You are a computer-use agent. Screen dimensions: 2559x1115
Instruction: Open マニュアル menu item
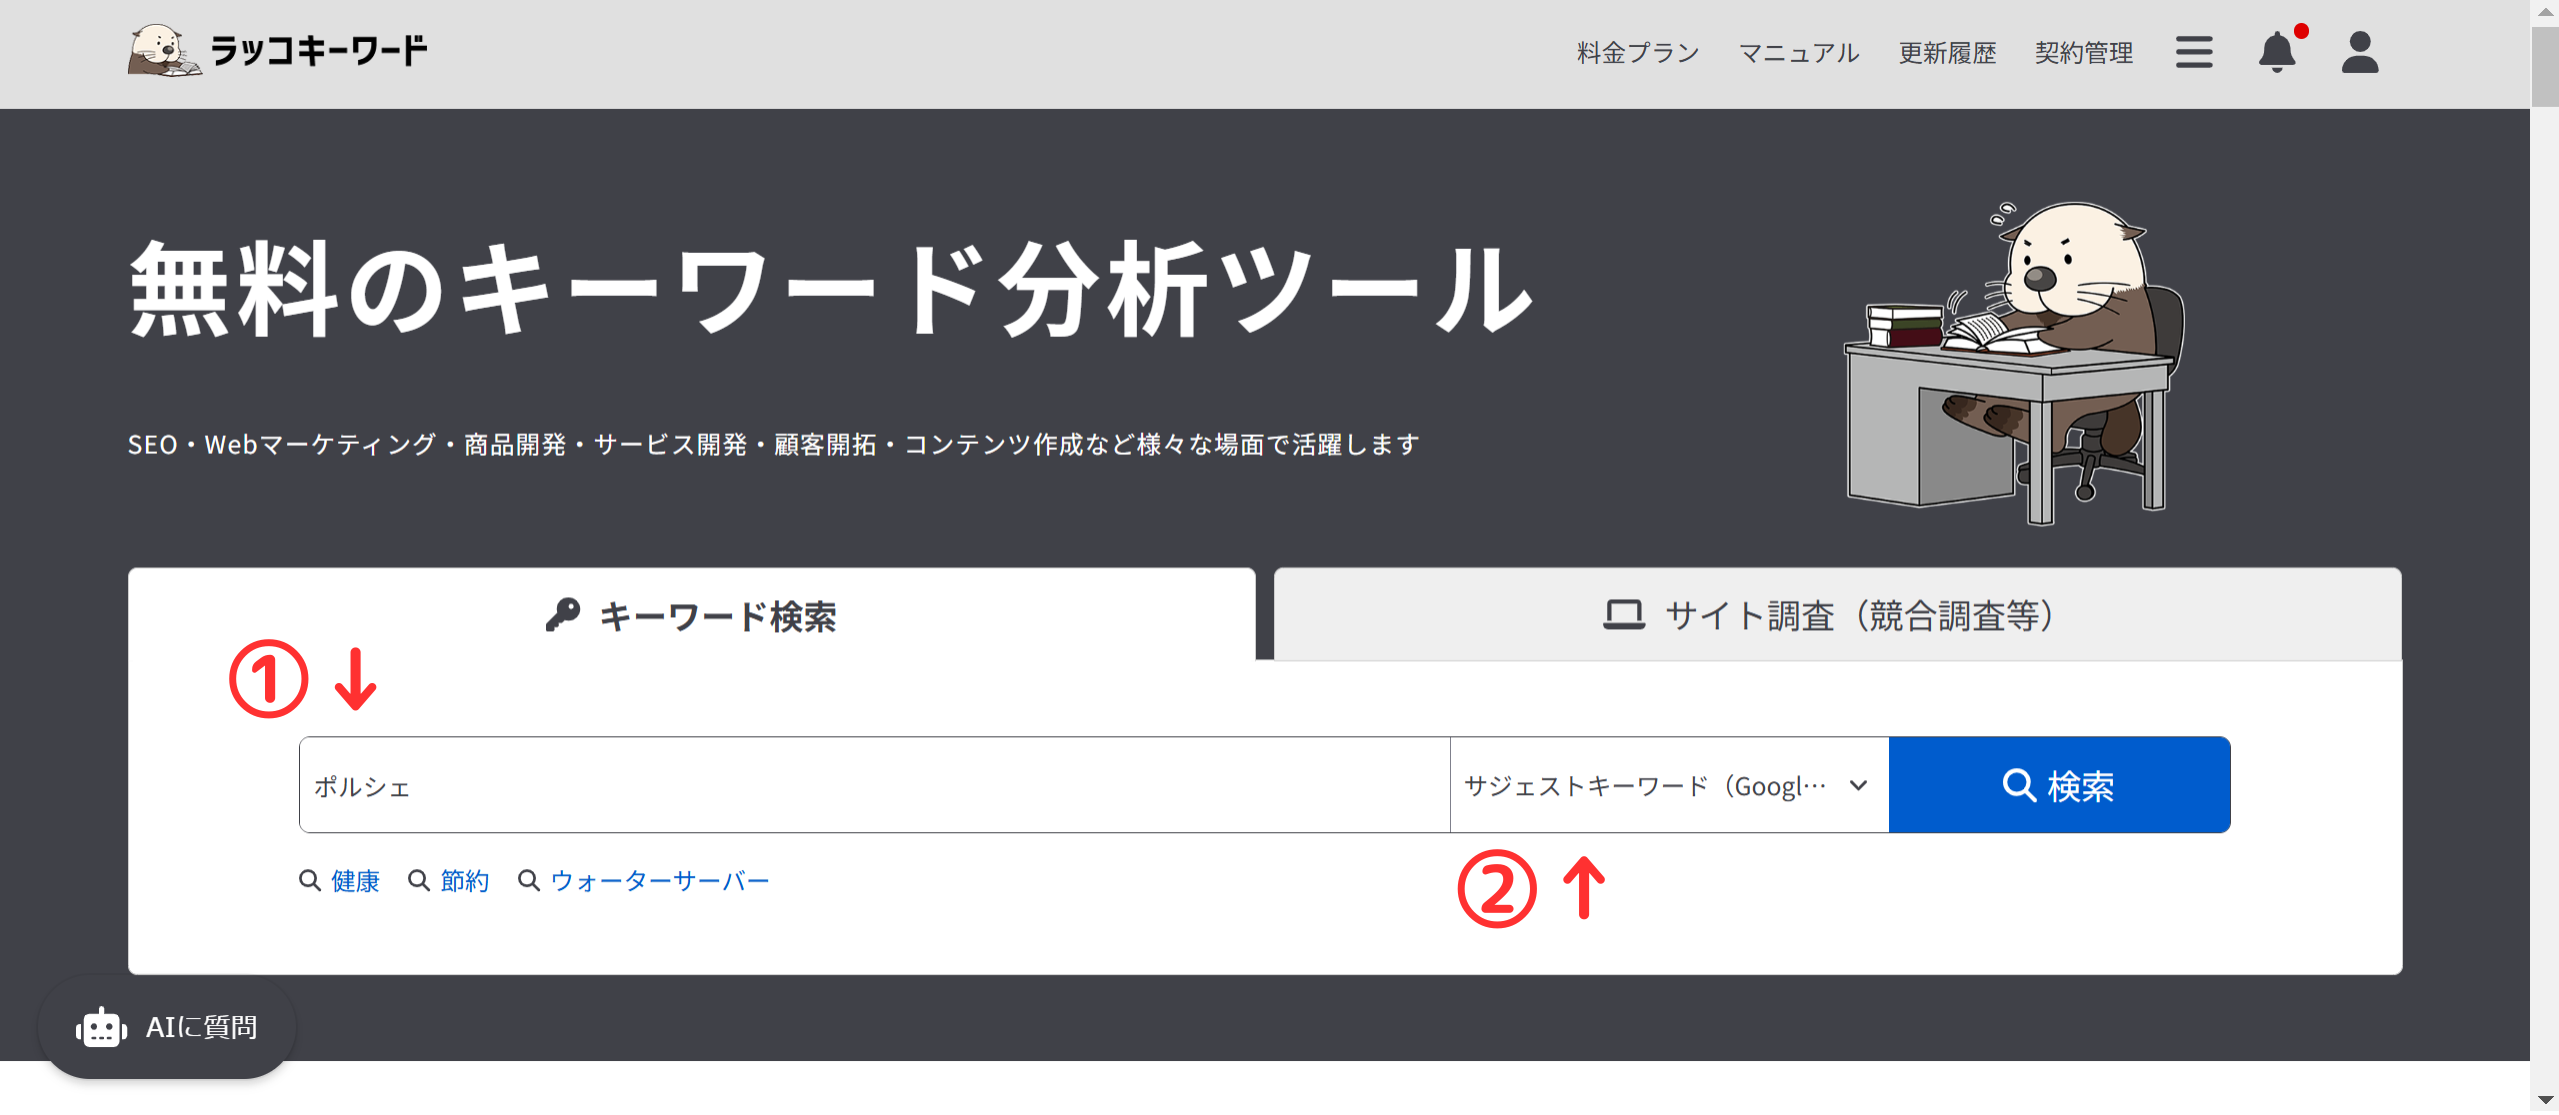[x=1798, y=53]
